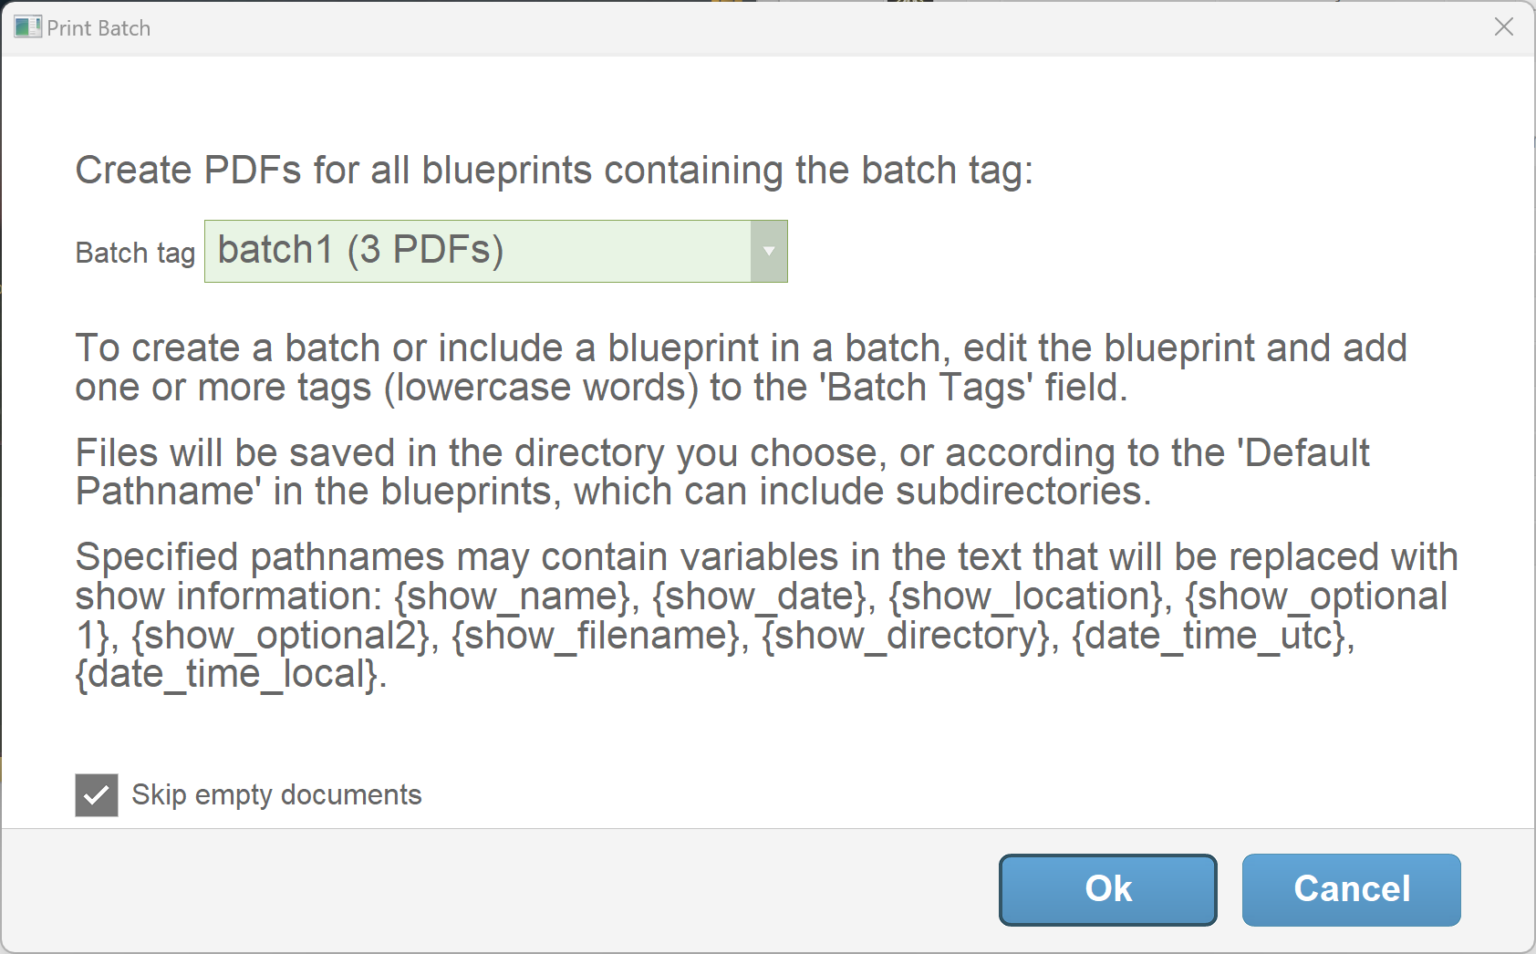Uncheck the Skip empty documents checkbox
Screen dimensions: 1536x954
pos(96,795)
